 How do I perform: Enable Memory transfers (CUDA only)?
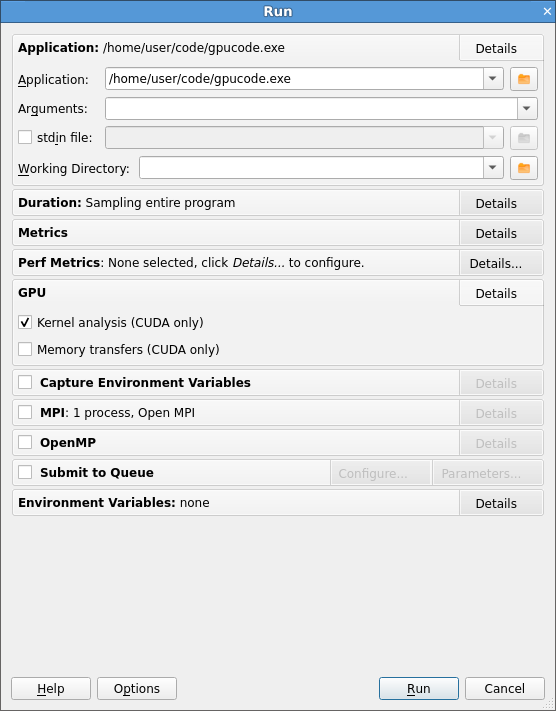point(25,349)
